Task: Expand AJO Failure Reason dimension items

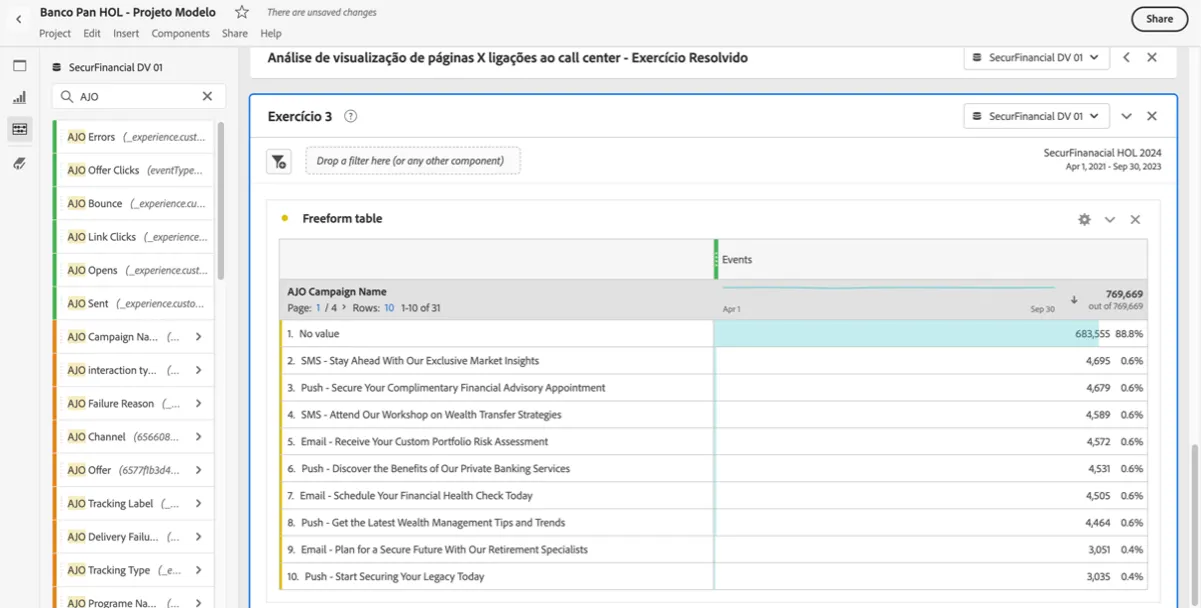Action: tap(198, 404)
